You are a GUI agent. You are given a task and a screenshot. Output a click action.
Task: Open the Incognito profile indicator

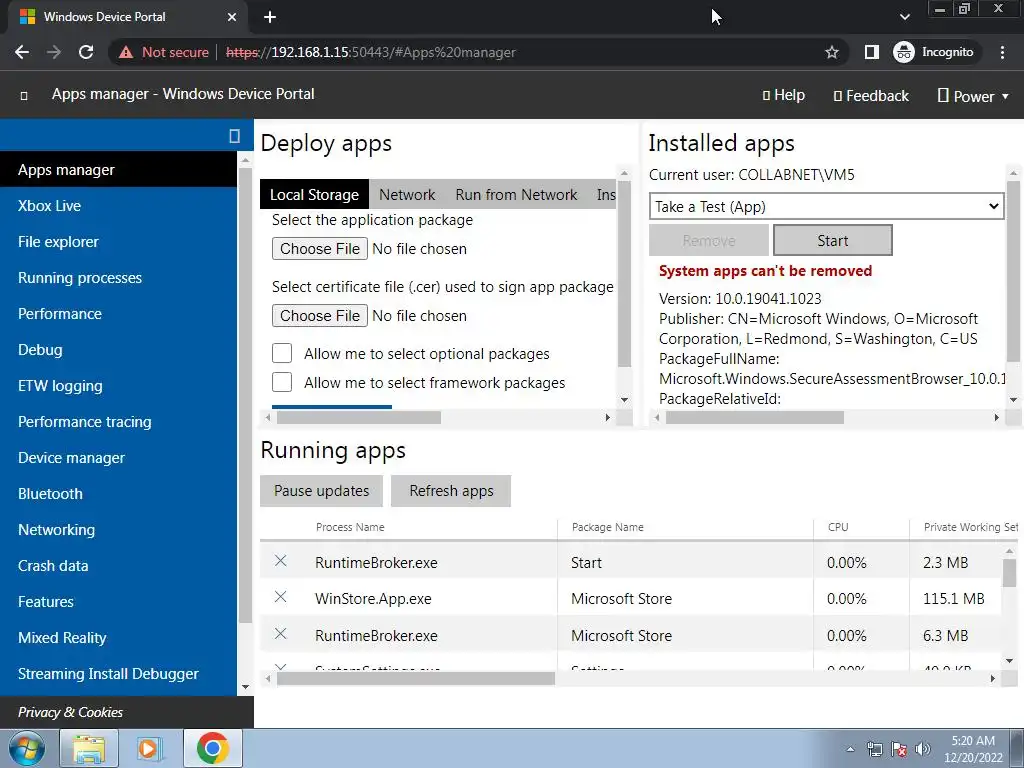(x=935, y=52)
